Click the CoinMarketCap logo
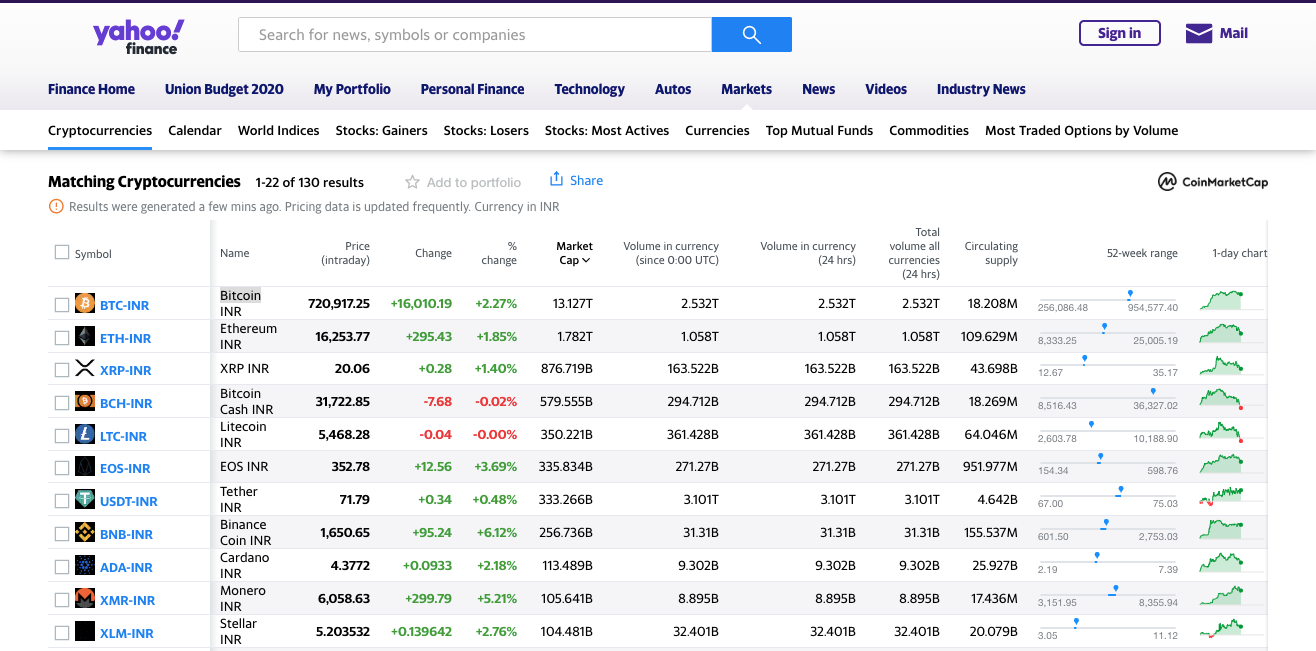 pyautogui.click(x=1212, y=182)
